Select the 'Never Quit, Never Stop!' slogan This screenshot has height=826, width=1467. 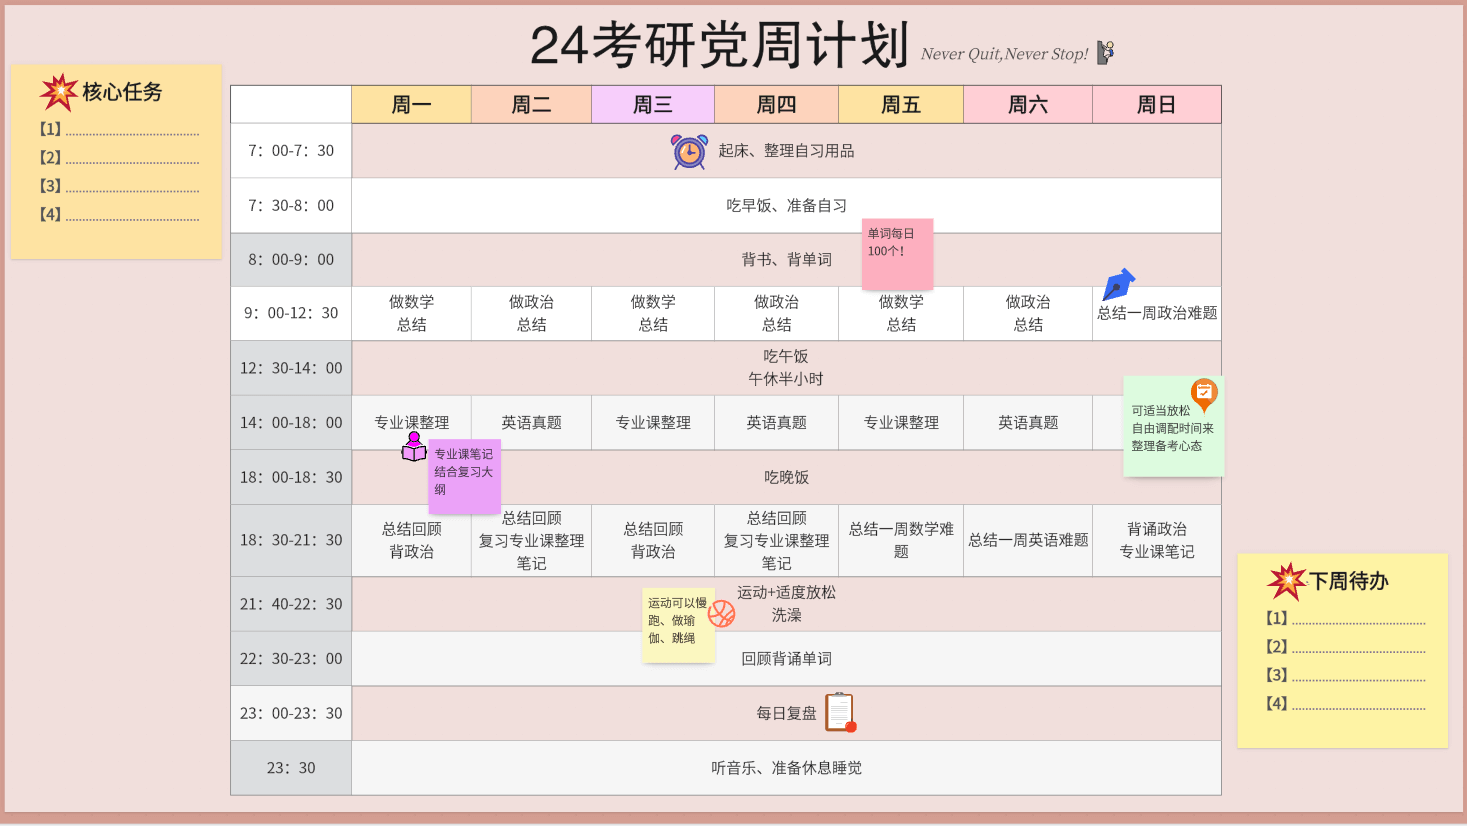coord(1004,54)
